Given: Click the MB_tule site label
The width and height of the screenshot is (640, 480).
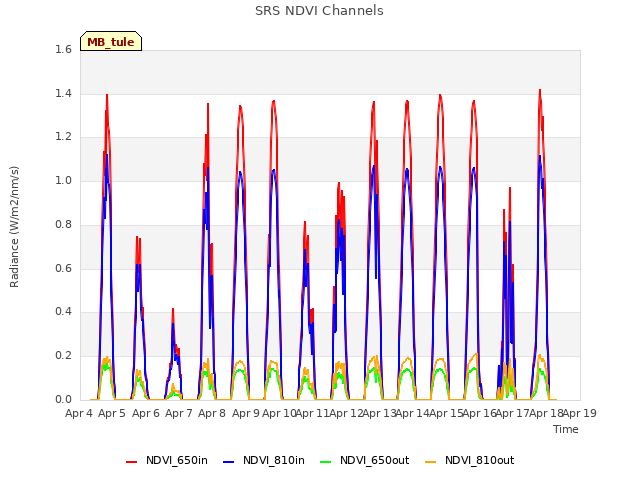Looking at the screenshot, I should [111, 42].
